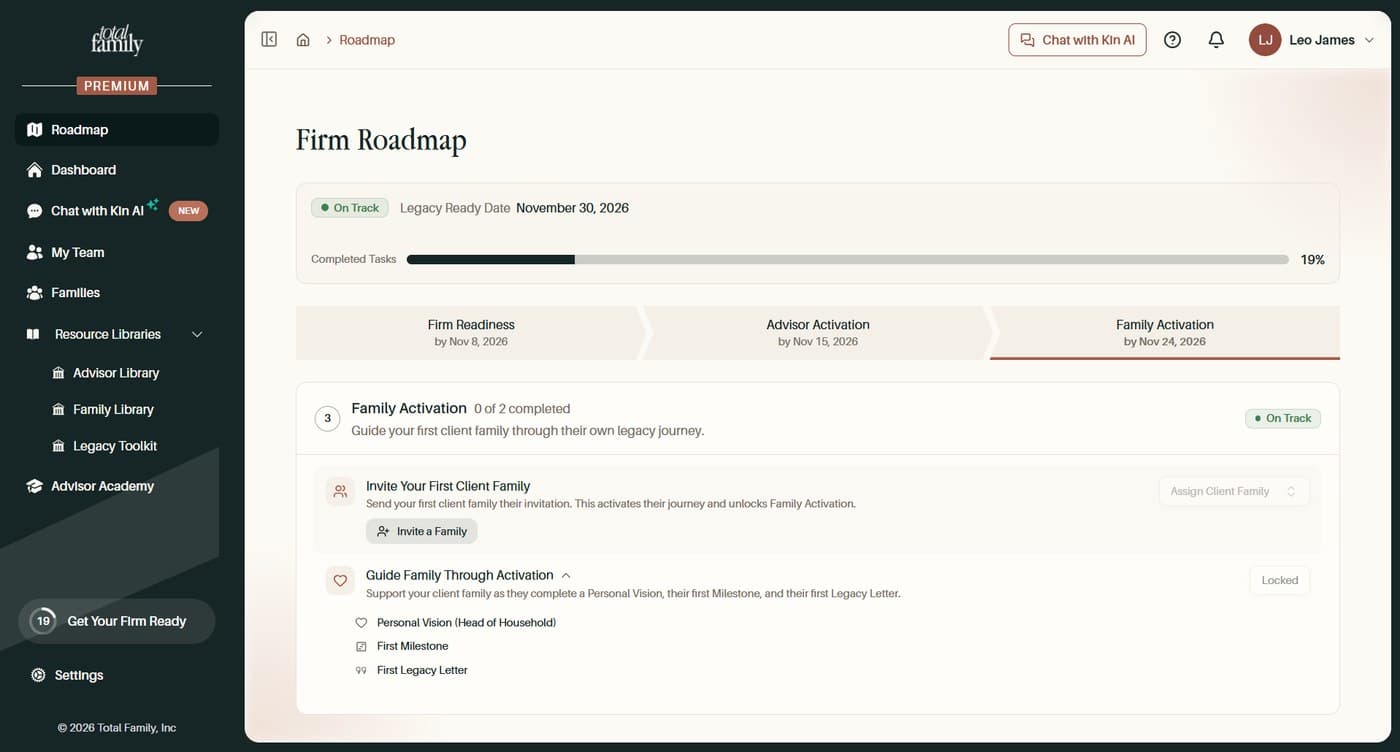The height and width of the screenshot is (752, 1400).
Task: Click the Locked button
Action: pos(1280,580)
